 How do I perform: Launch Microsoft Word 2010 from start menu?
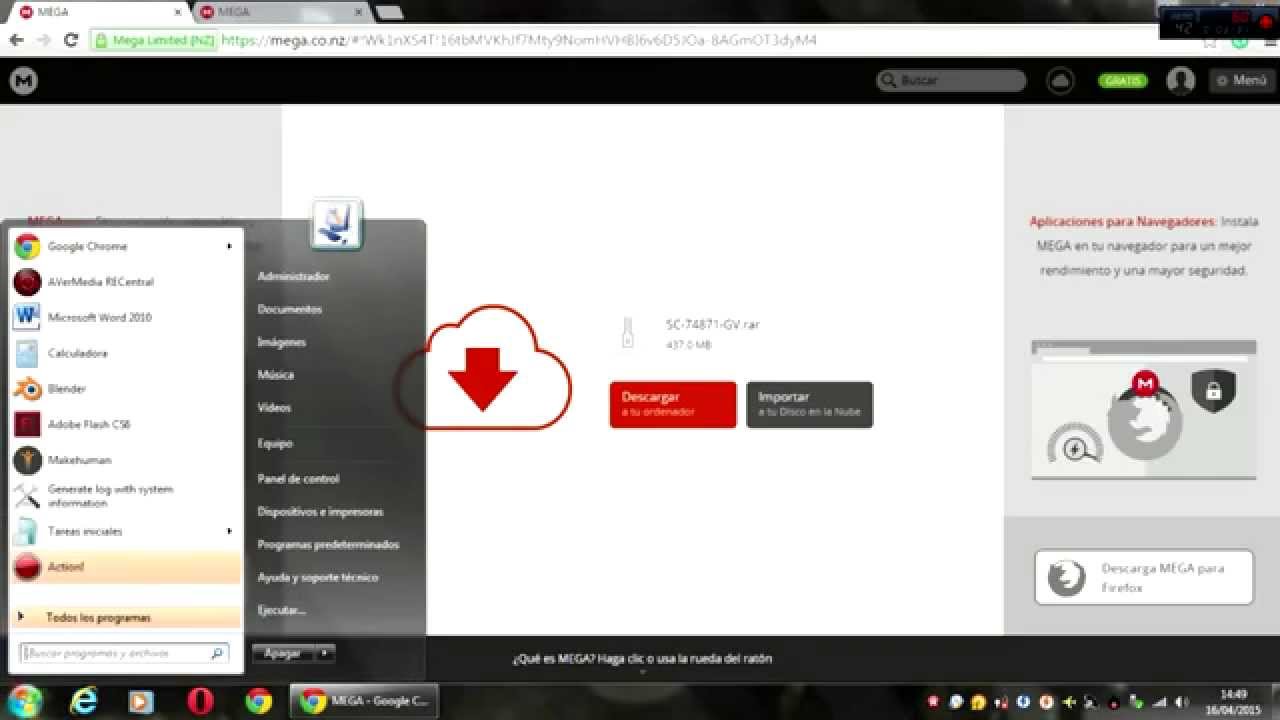click(124, 318)
